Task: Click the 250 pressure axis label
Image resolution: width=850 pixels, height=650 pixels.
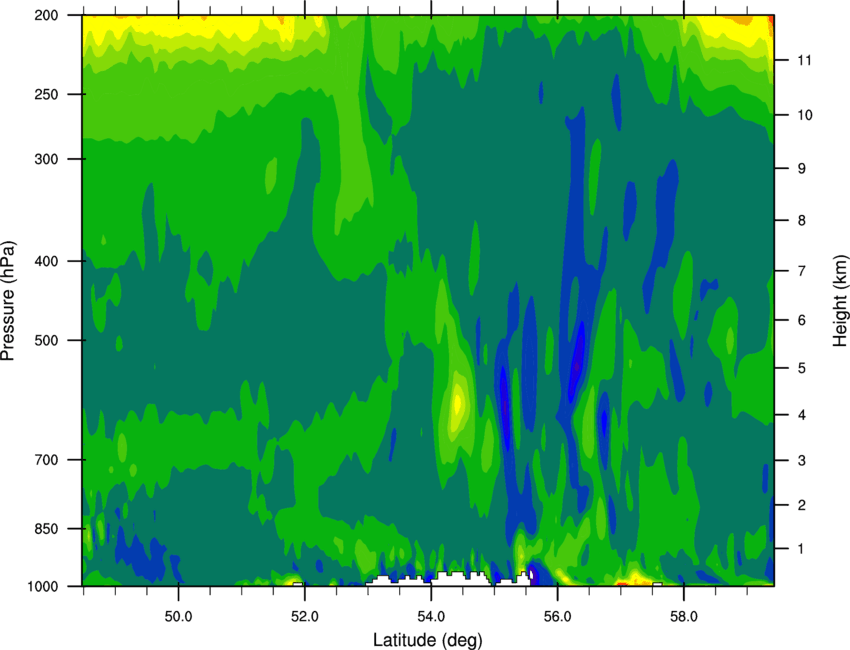Action: click(x=46, y=94)
